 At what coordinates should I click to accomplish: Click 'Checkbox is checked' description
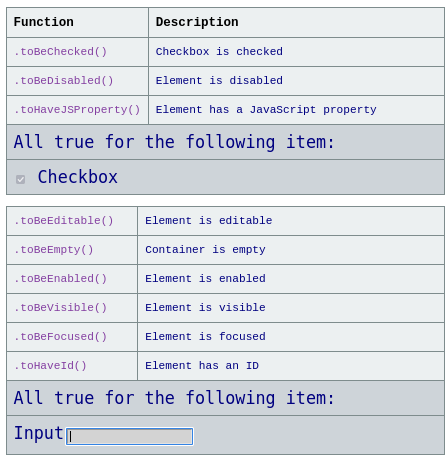tap(219, 52)
